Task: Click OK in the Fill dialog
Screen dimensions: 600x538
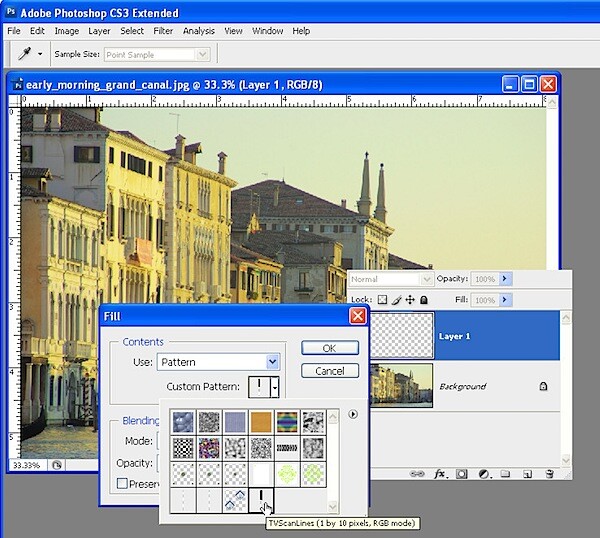Action: [x=330, y=348]
